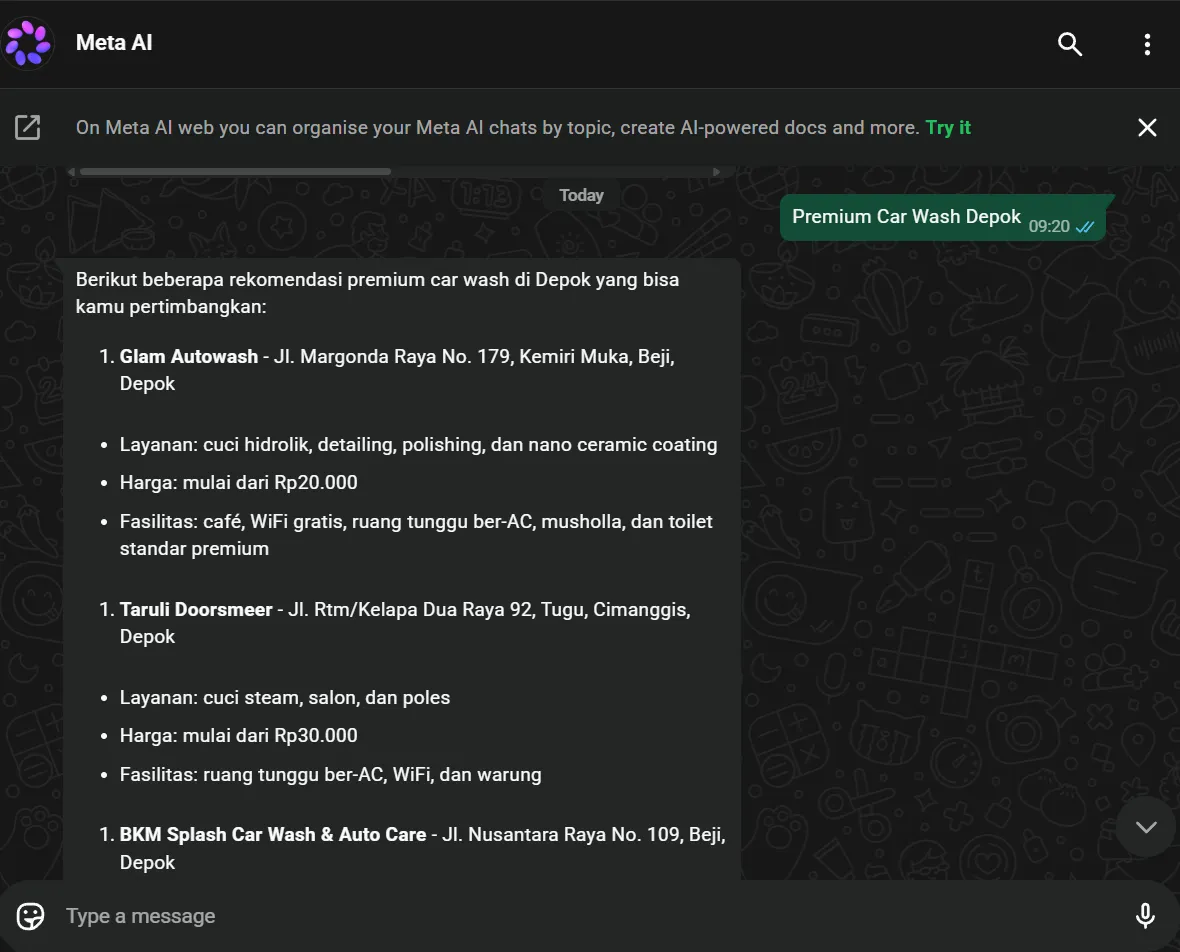This screenshot has width=1180, height=952.
Task: Click the Meta AI chat title
Action: (114, 43)
